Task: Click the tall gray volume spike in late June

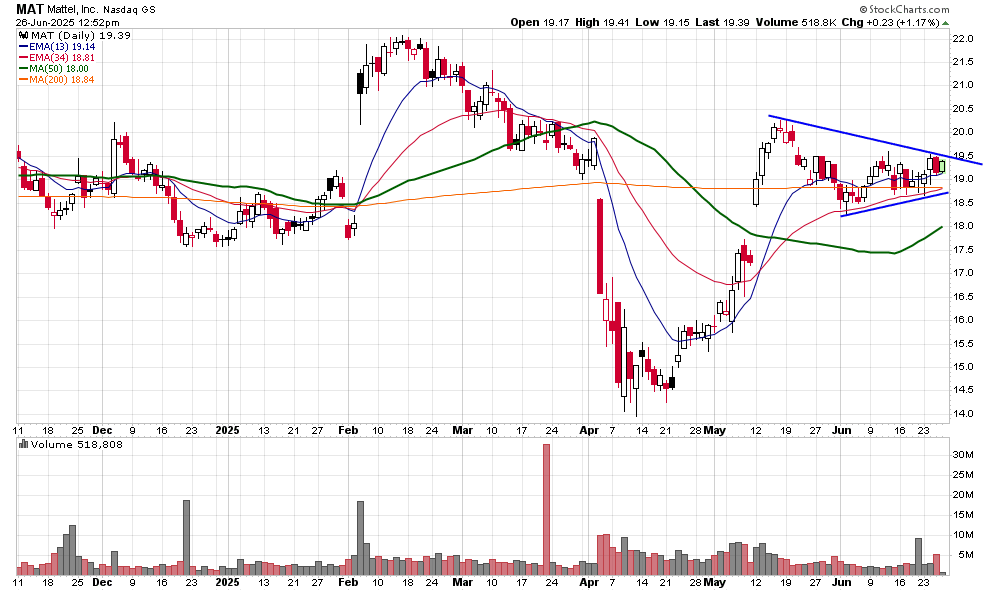Action: point(919,556)
